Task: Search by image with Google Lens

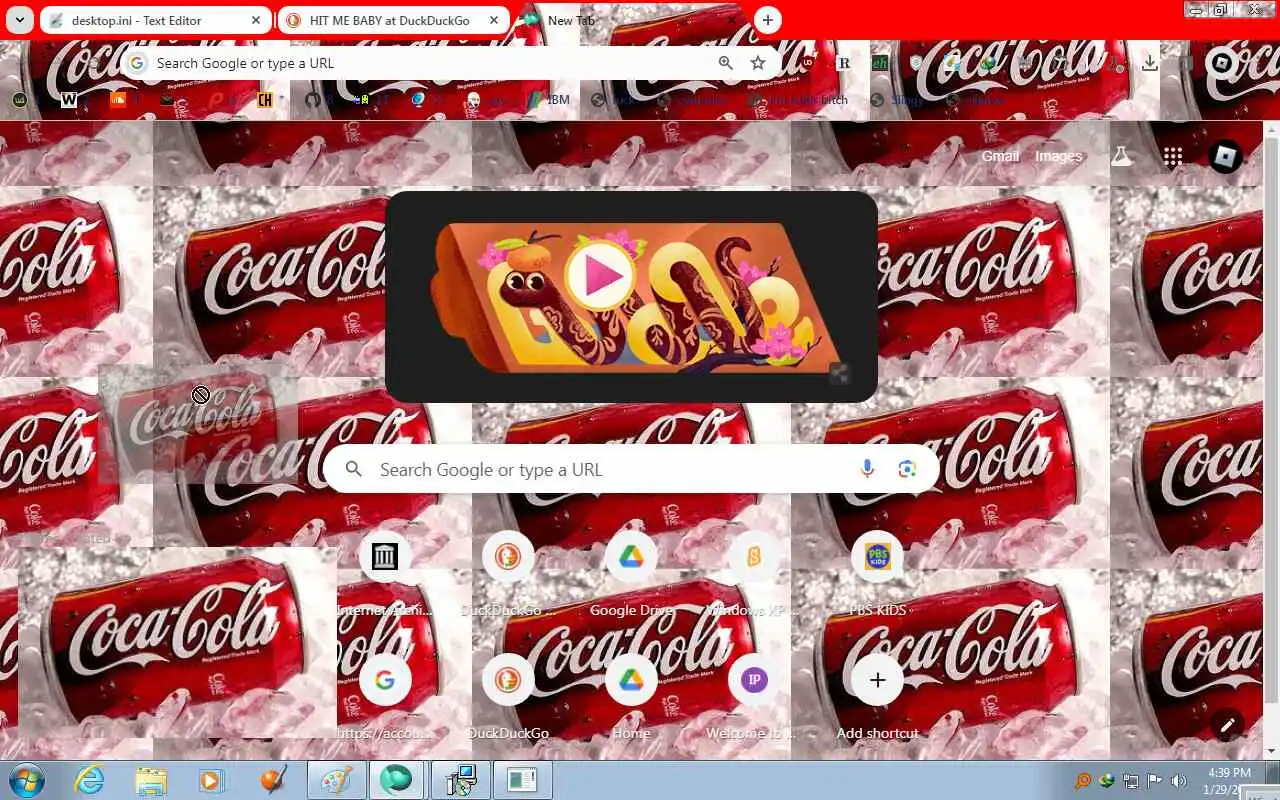Action: 907,470
